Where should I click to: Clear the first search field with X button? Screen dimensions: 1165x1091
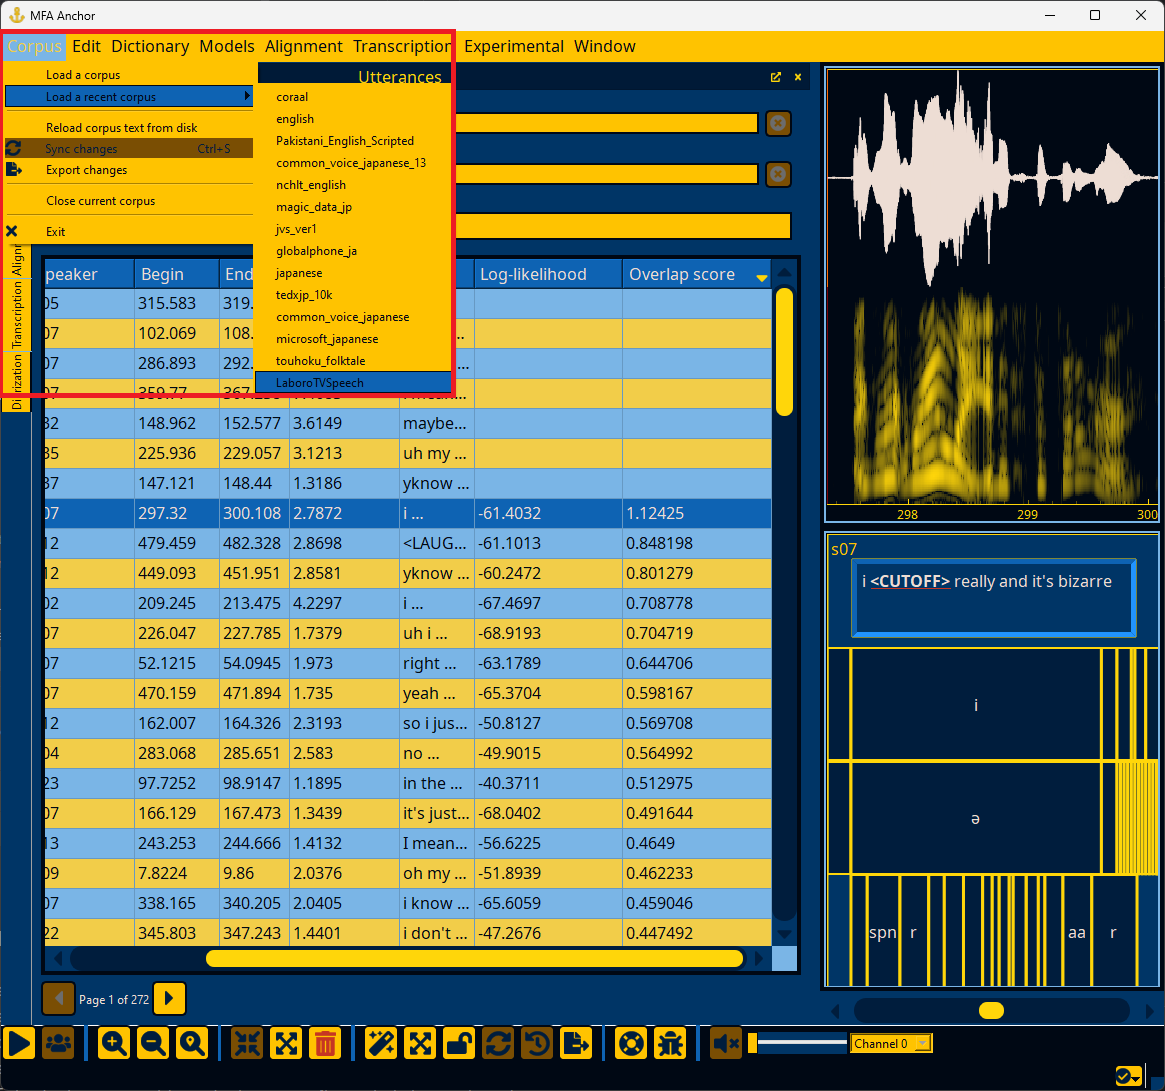coord(778,123)
